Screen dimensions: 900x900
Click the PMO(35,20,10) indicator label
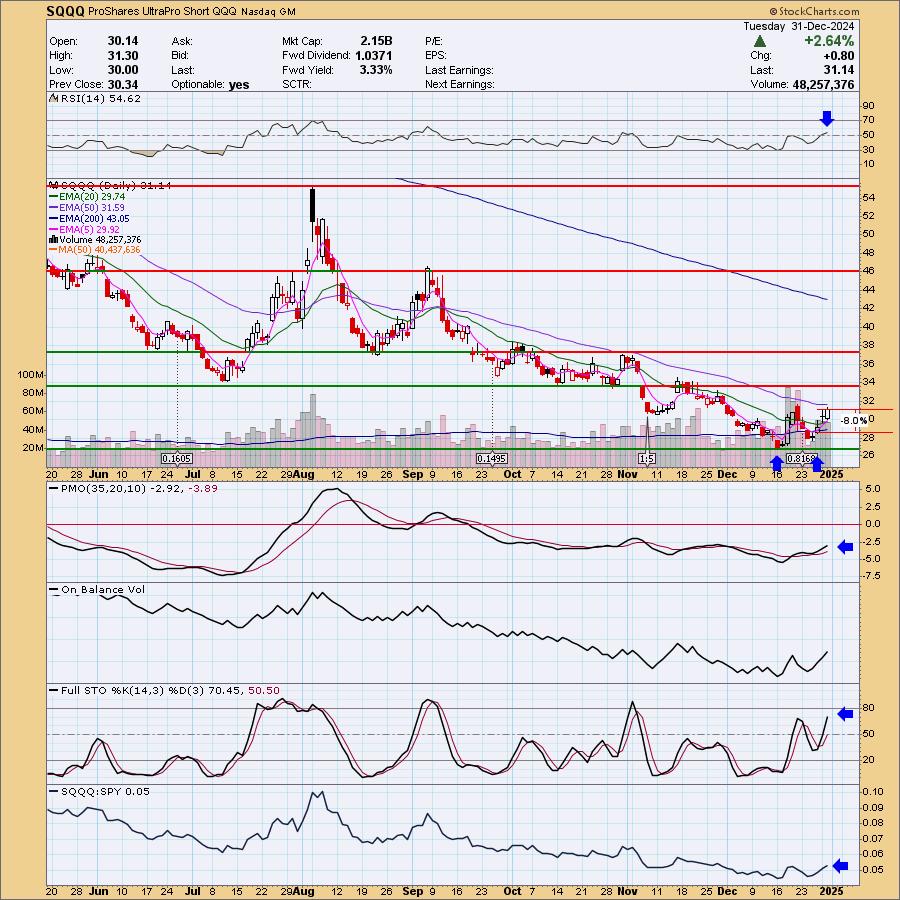point(133,488)
